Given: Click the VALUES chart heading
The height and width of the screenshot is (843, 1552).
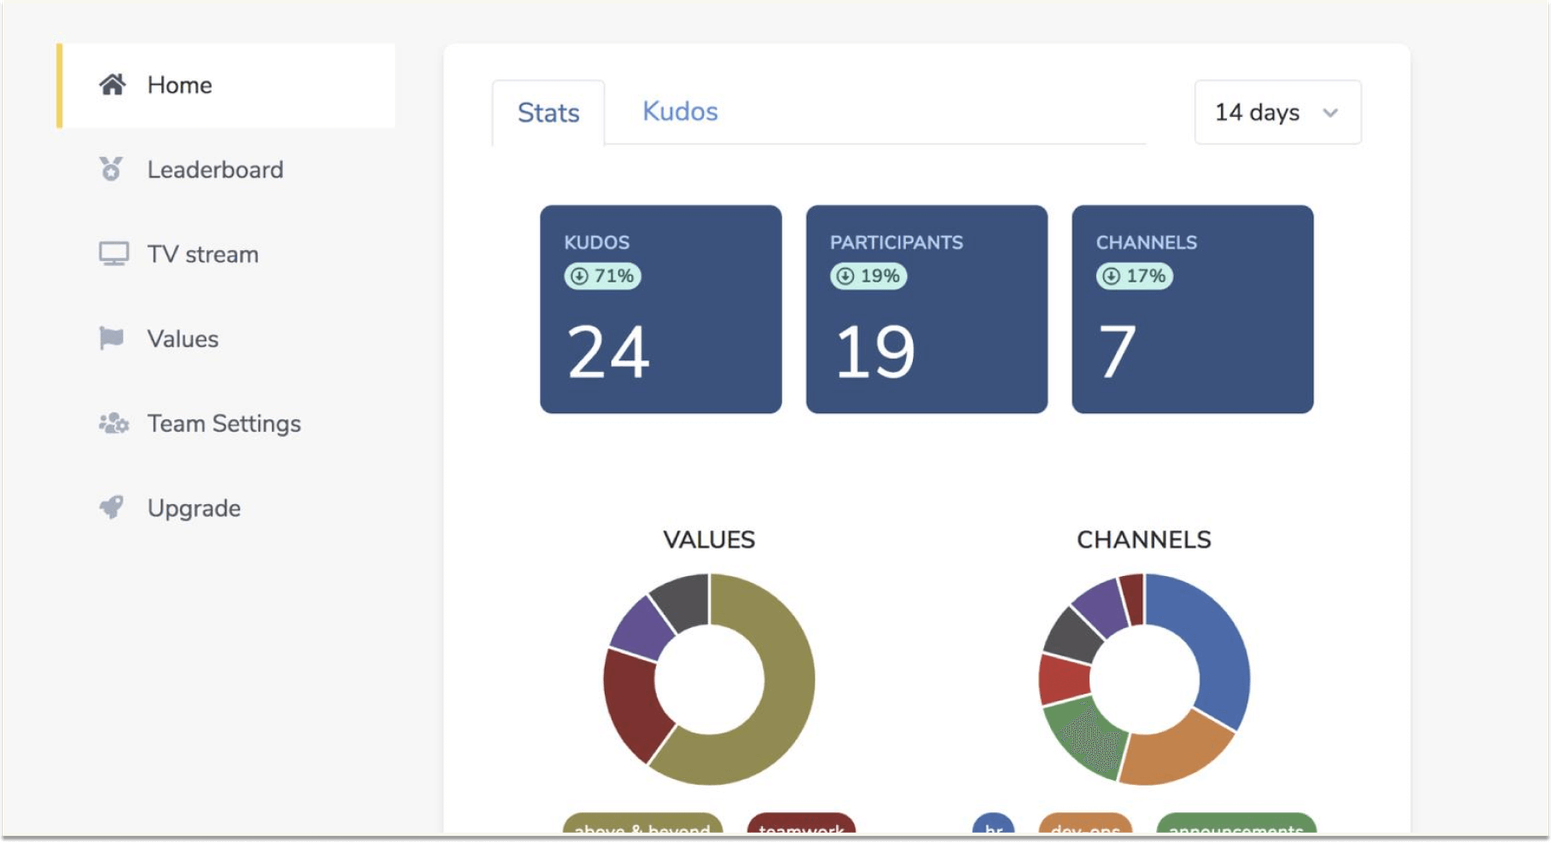Looking at the screenshot, I should (x=709, y=540).
